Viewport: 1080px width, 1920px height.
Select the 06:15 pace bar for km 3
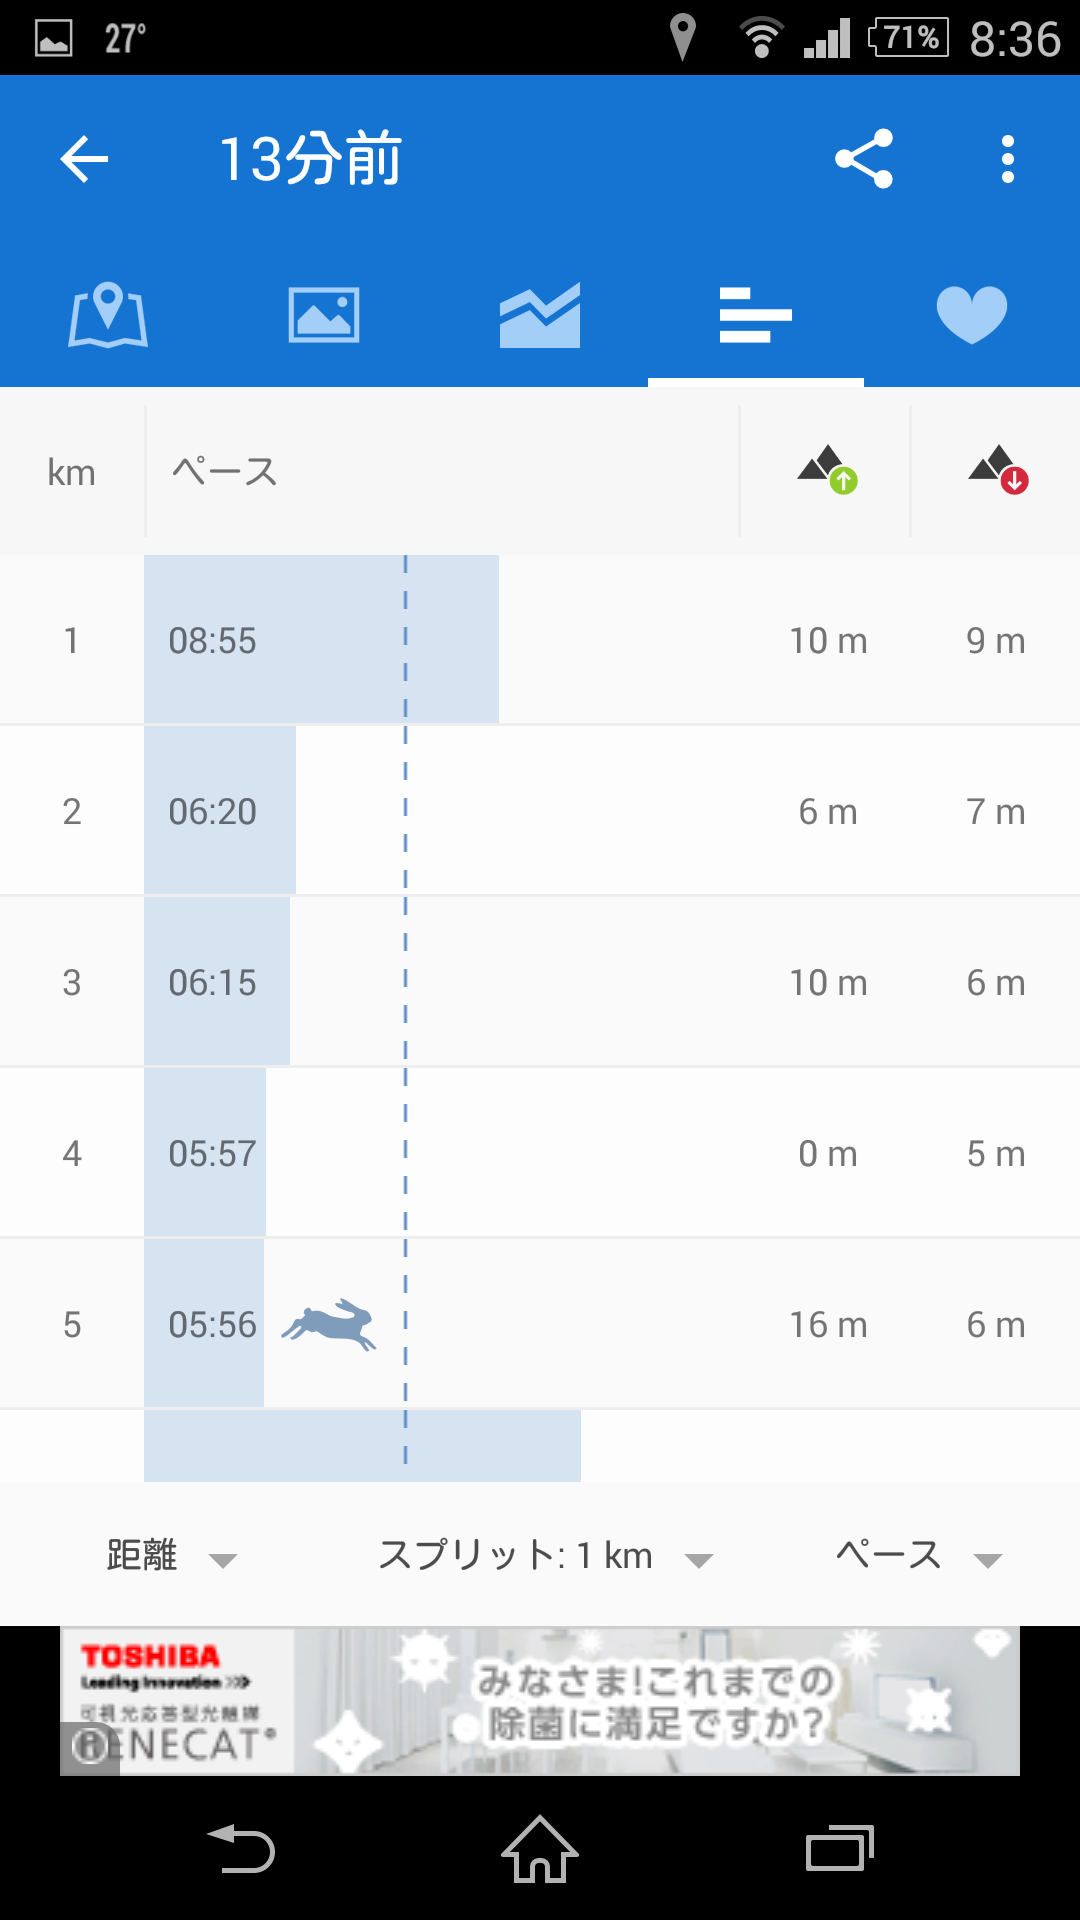point(217,982)
